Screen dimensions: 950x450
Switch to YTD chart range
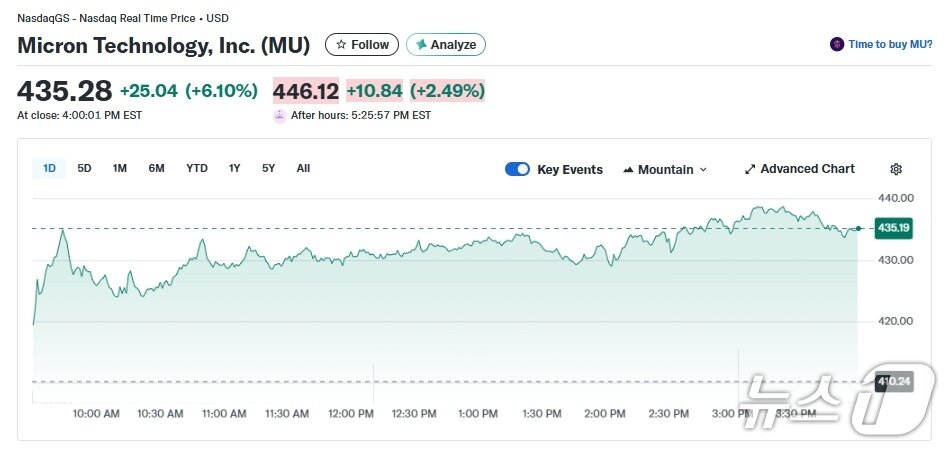click(197, 168)
